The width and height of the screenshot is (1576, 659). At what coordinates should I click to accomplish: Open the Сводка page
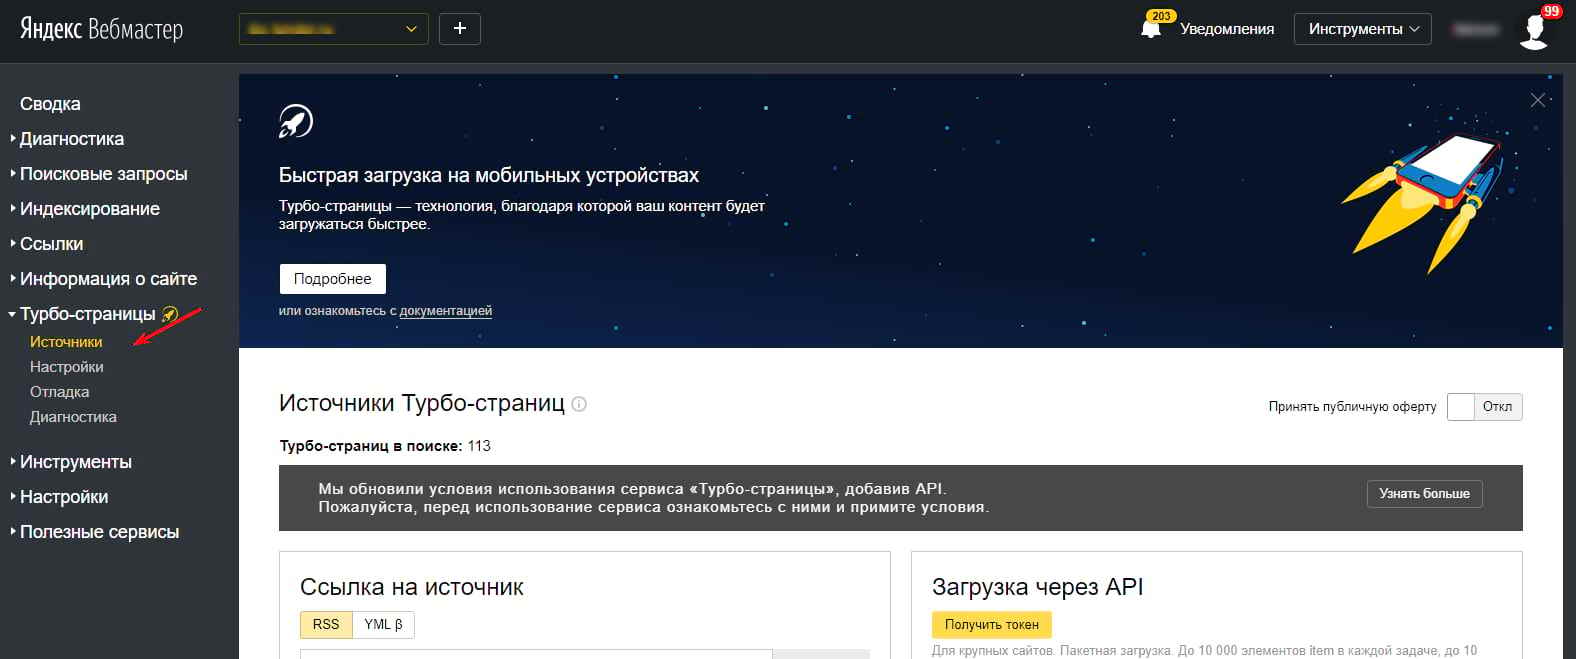[x=50, y=104]
